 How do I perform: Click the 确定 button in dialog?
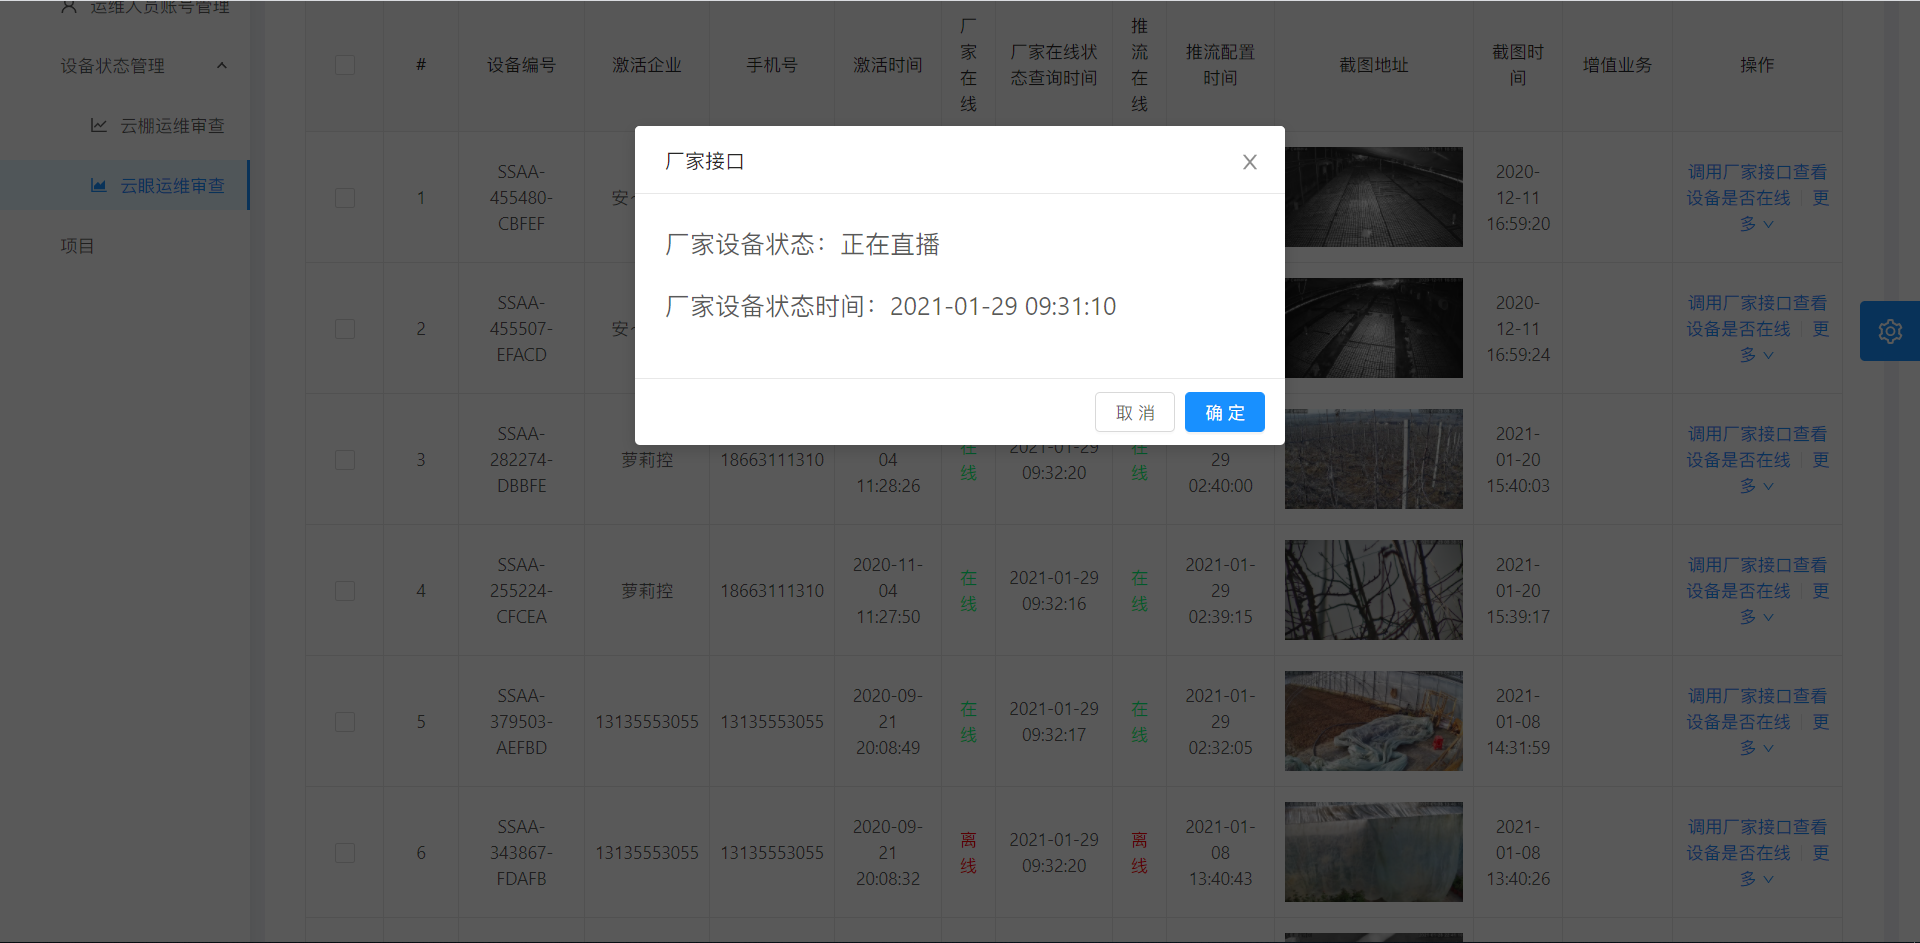coord(1225,412)
